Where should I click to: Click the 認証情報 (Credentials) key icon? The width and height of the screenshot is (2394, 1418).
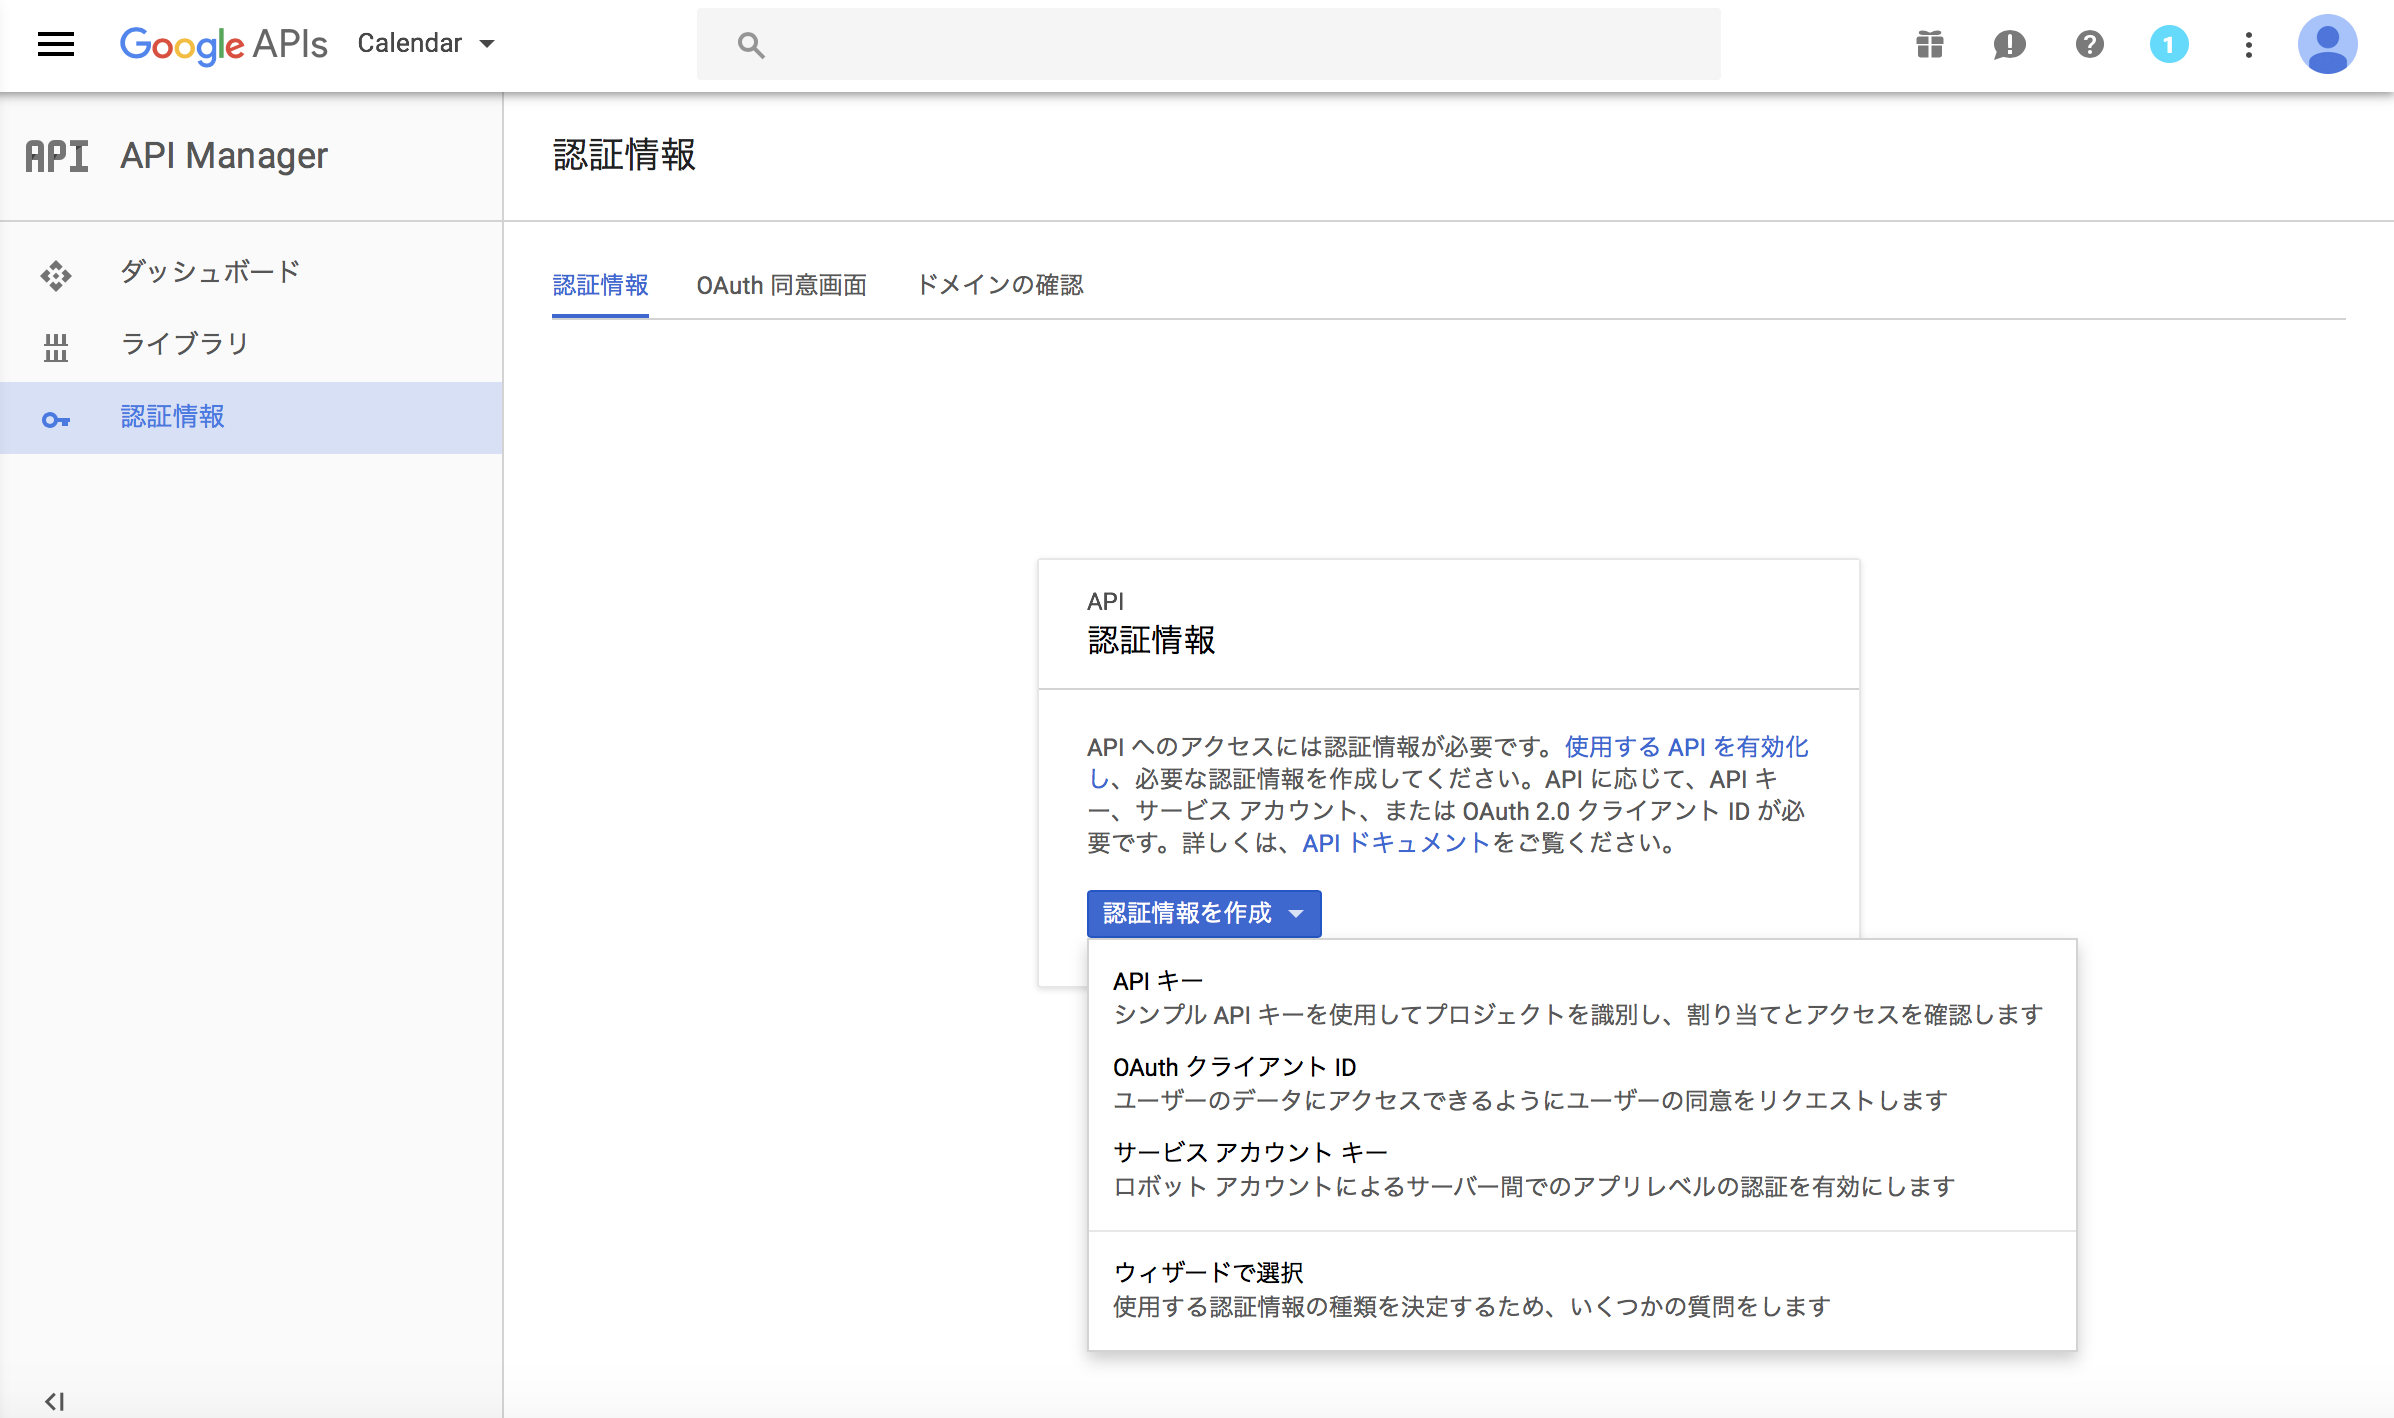click(x=56, y=419)
